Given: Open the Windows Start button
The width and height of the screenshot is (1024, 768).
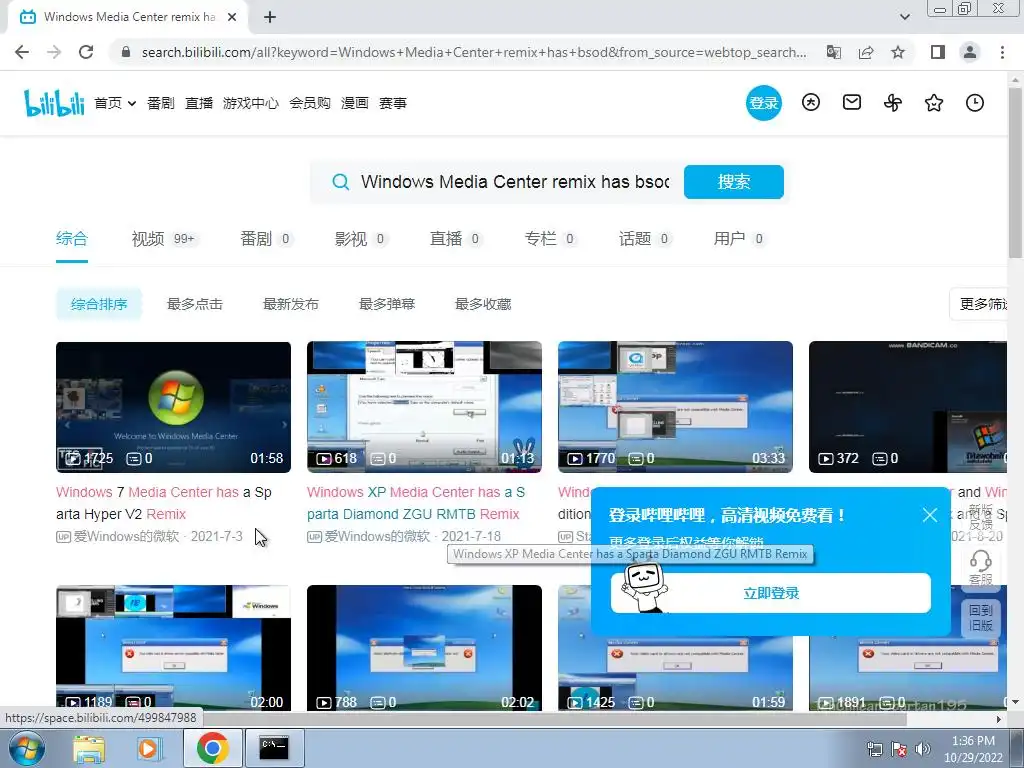Looking at the screenshot, I should click(27, 748).
